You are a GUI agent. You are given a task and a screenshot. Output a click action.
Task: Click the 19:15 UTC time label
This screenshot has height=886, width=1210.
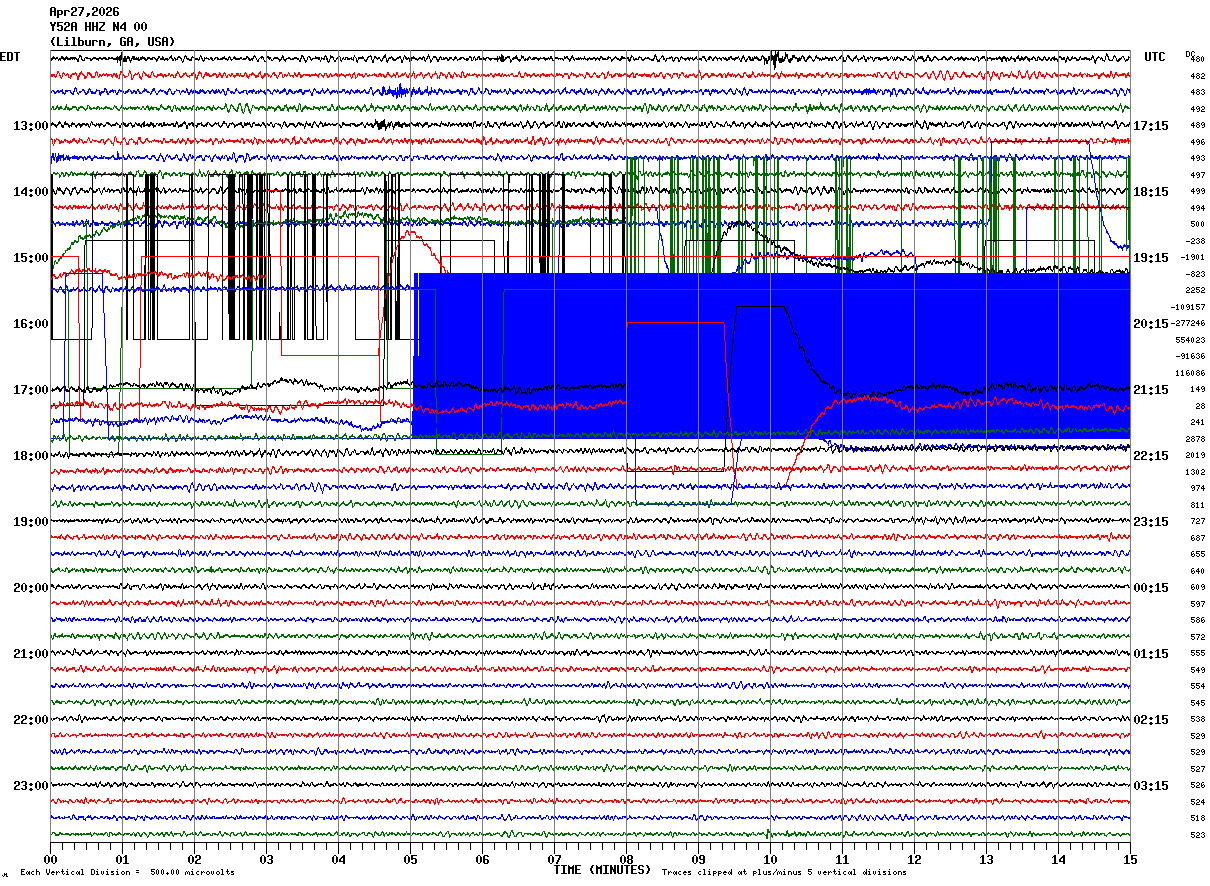pos(1151,258)
